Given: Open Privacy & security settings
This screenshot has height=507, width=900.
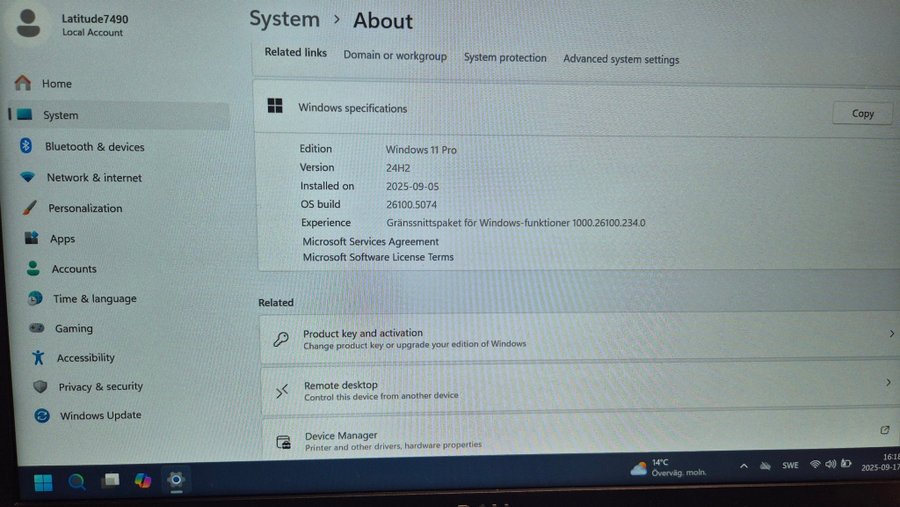Looking at the screenshot, I should 100,387.
